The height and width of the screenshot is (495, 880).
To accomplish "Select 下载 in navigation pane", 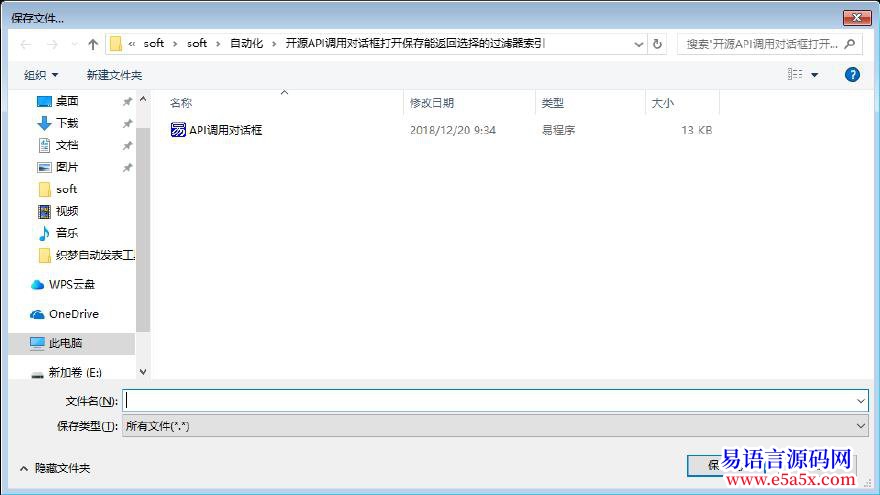I will coord(67,123).
